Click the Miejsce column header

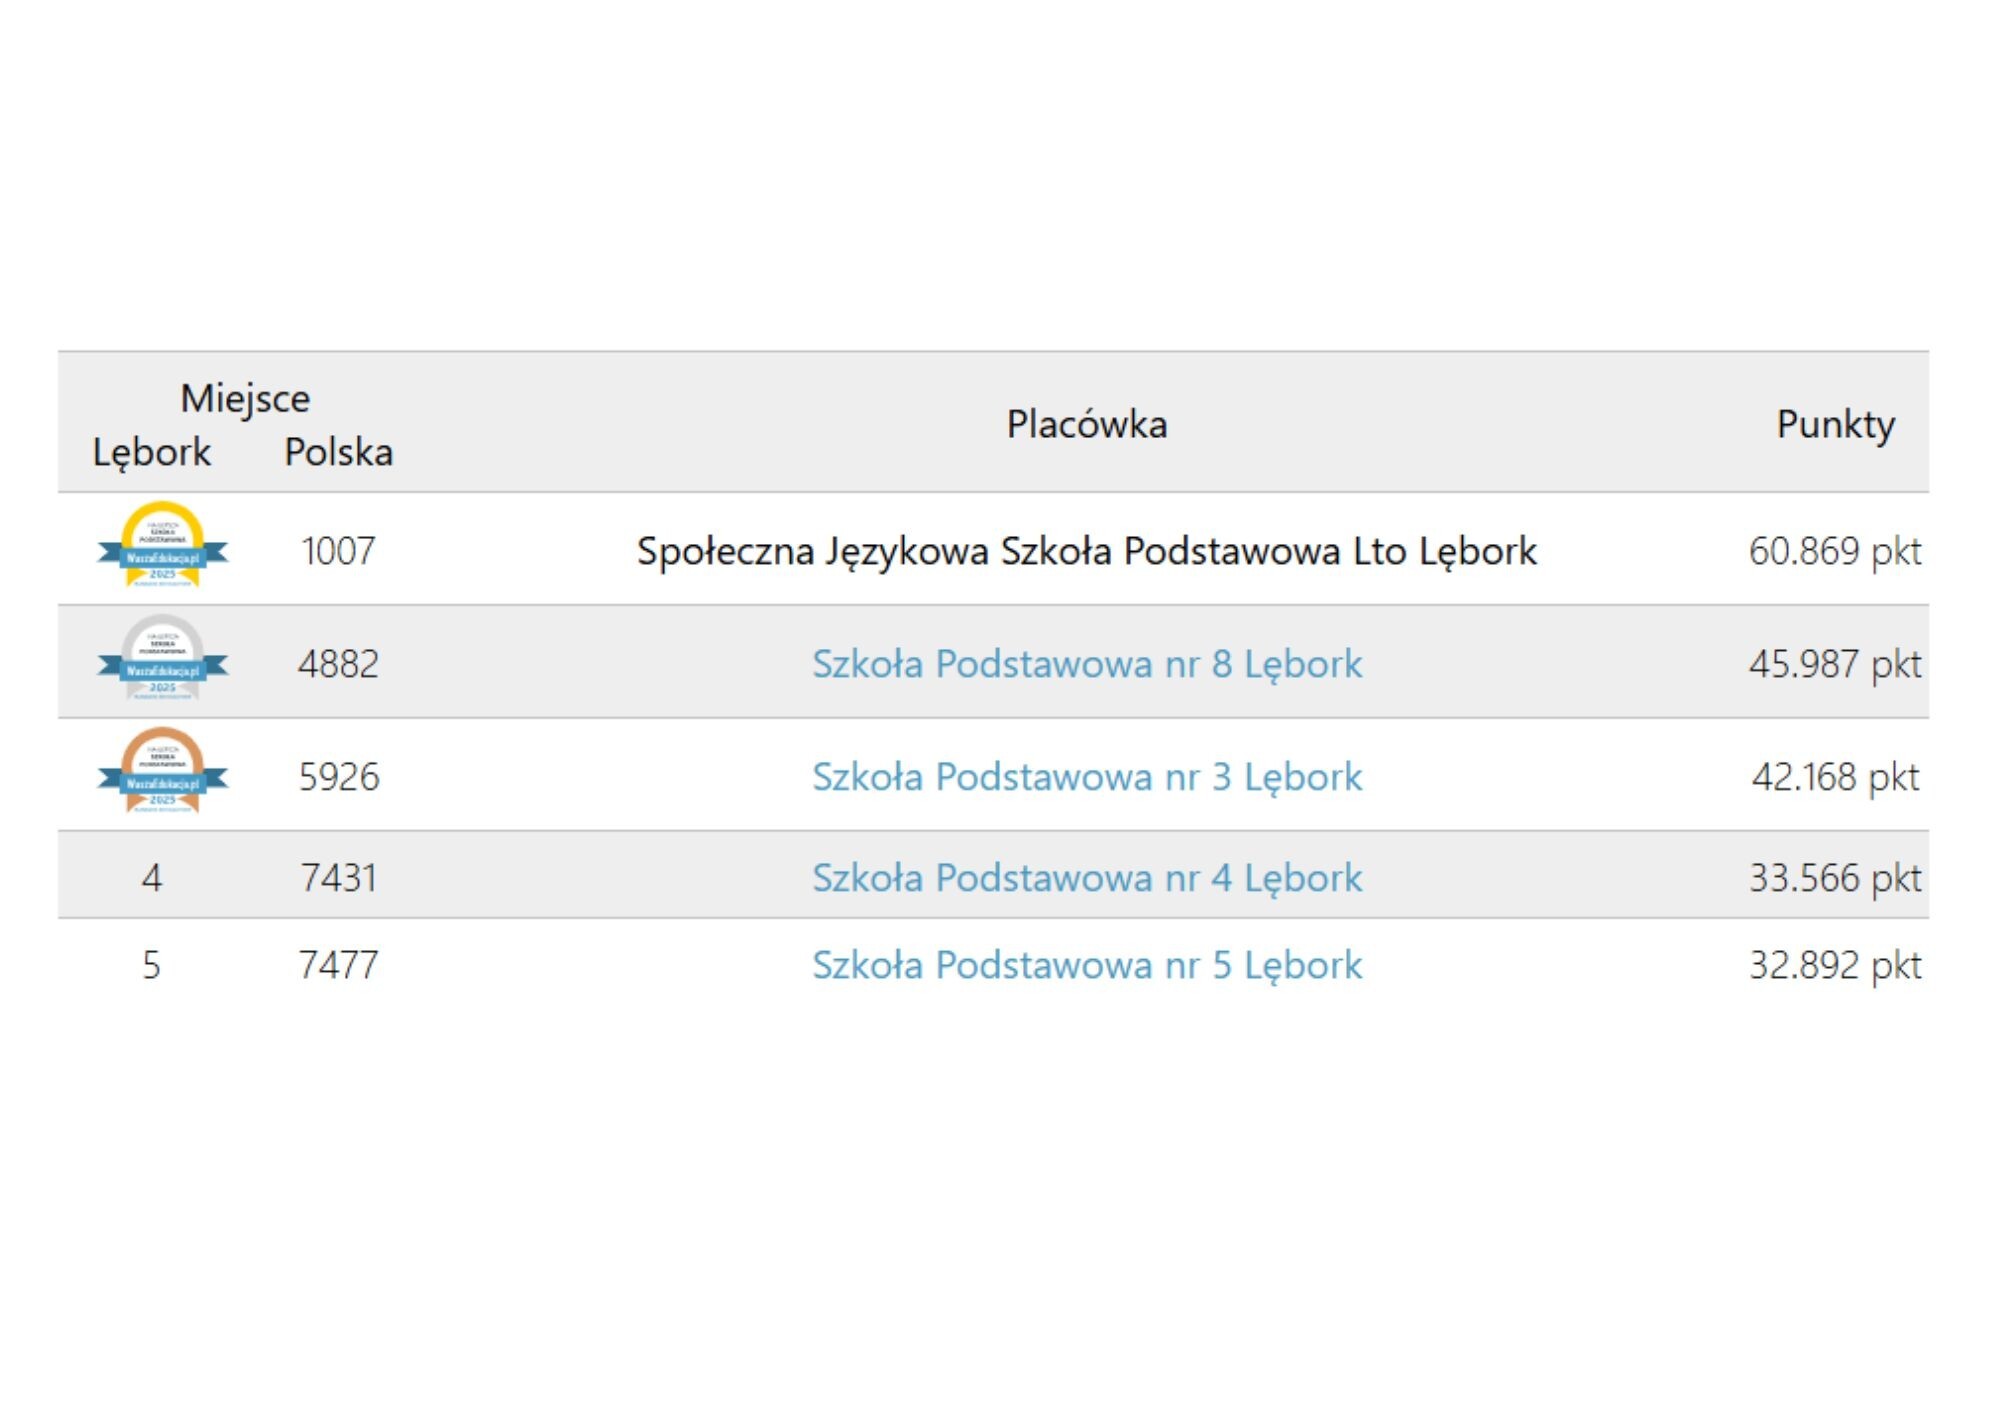pyautogui.click(x=245, y=398)
